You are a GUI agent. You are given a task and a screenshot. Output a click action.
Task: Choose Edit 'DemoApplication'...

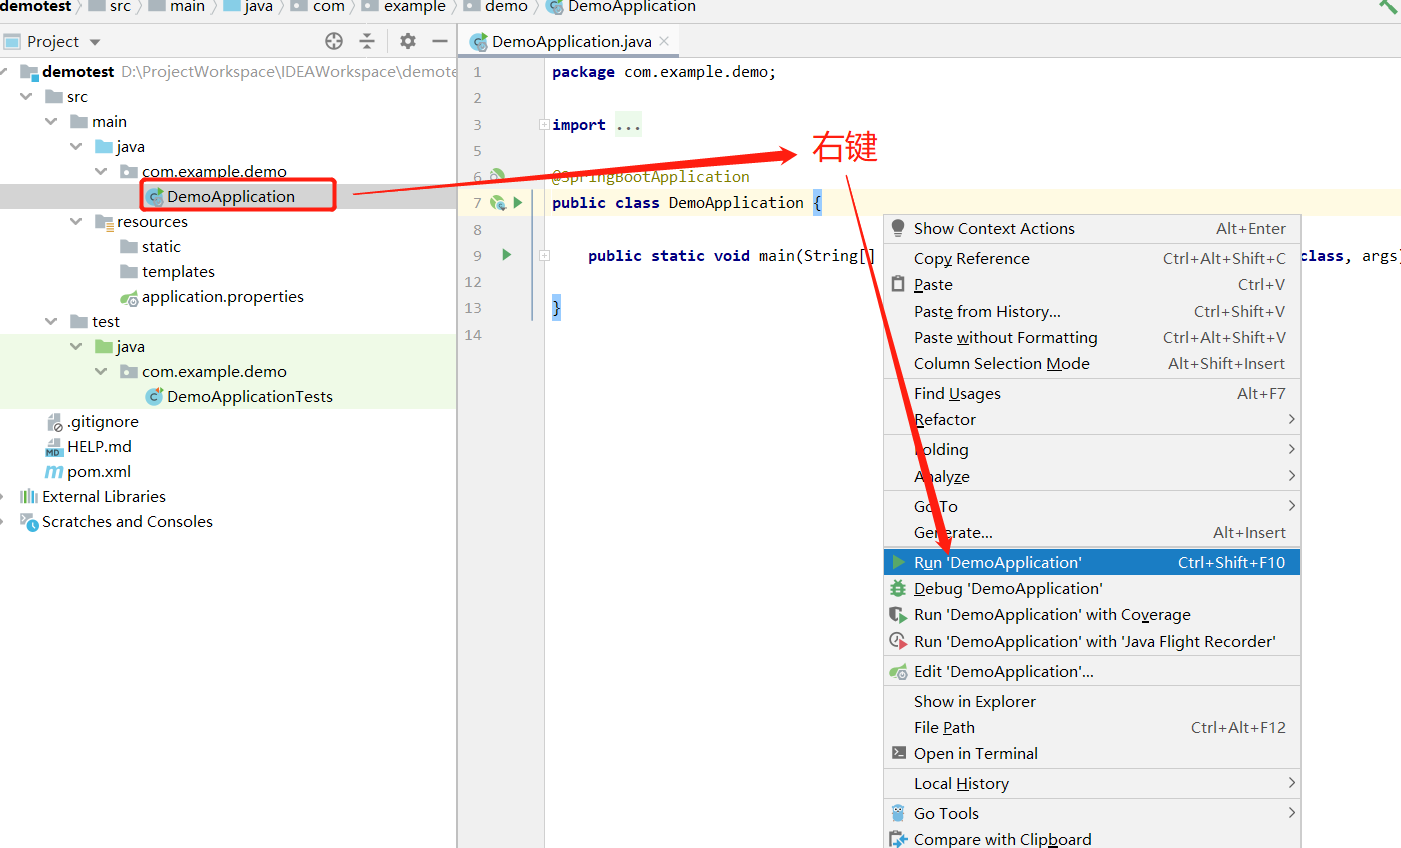point(1092,671)
